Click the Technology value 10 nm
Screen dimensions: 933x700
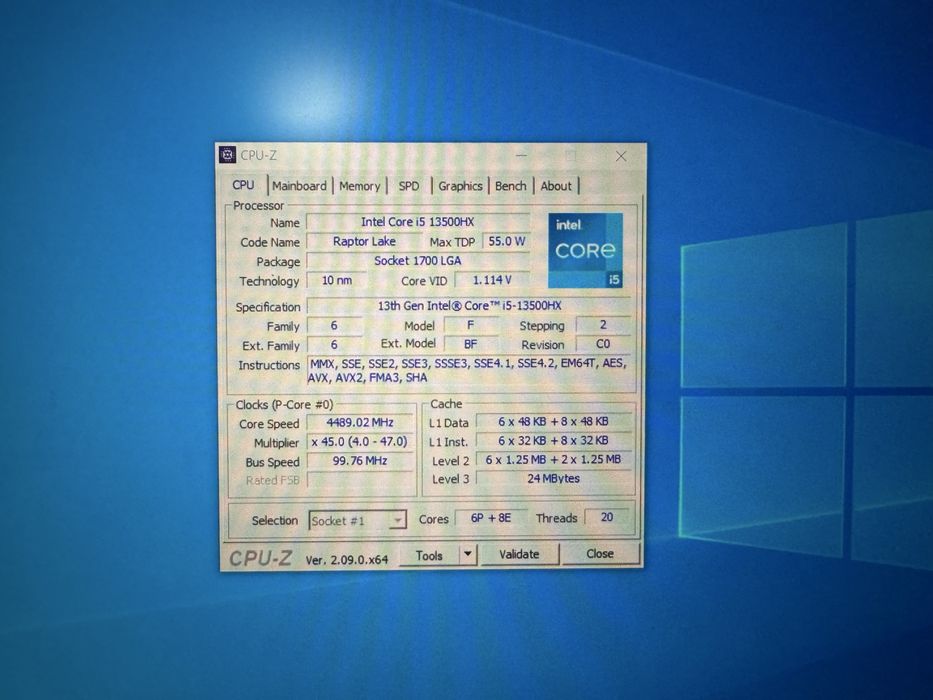coord(337,280)
